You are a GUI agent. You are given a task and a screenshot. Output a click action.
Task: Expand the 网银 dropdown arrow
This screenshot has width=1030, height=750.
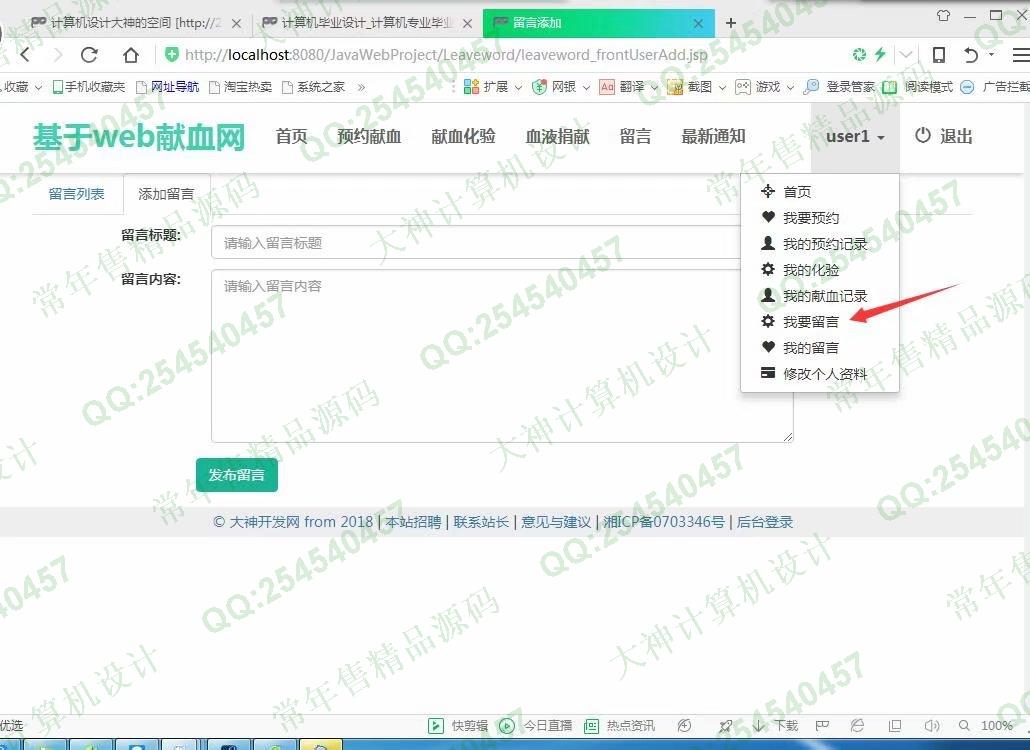586,87
